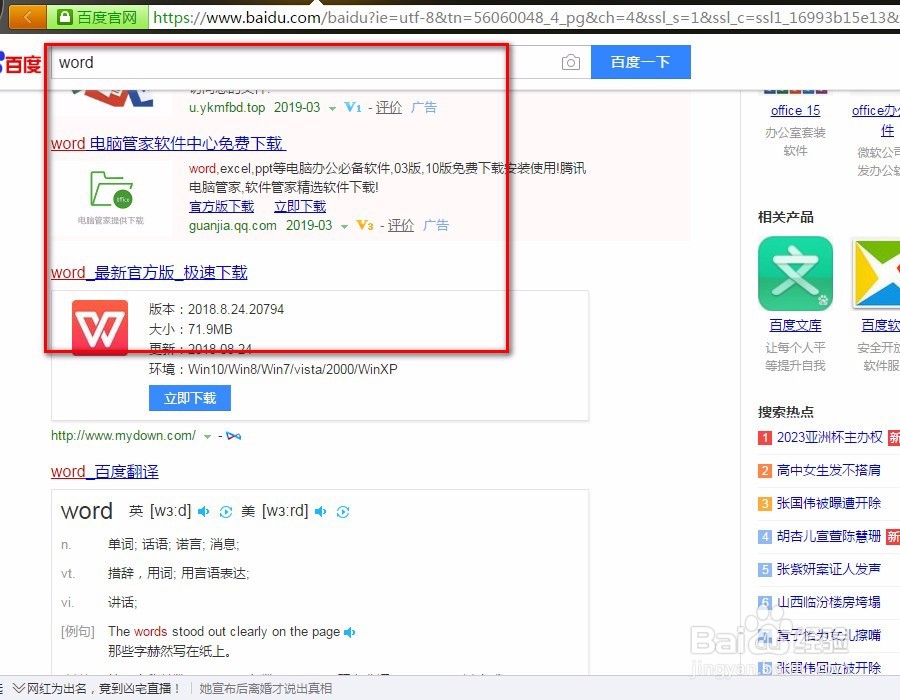Open hot search 张国伟被曝遭开除
Viewport: 900px width, 700px height.
(x=829, y=503)
